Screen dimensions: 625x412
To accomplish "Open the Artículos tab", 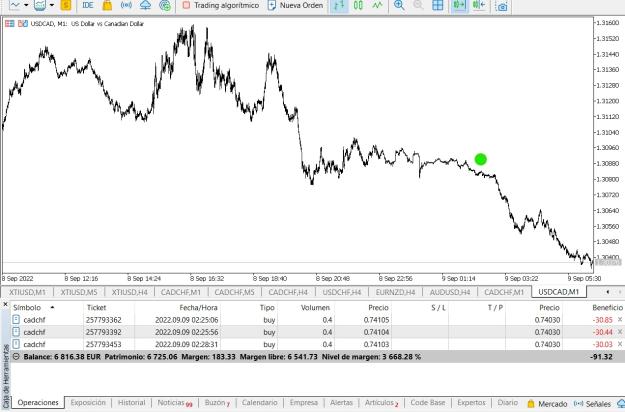I will 381,403.
